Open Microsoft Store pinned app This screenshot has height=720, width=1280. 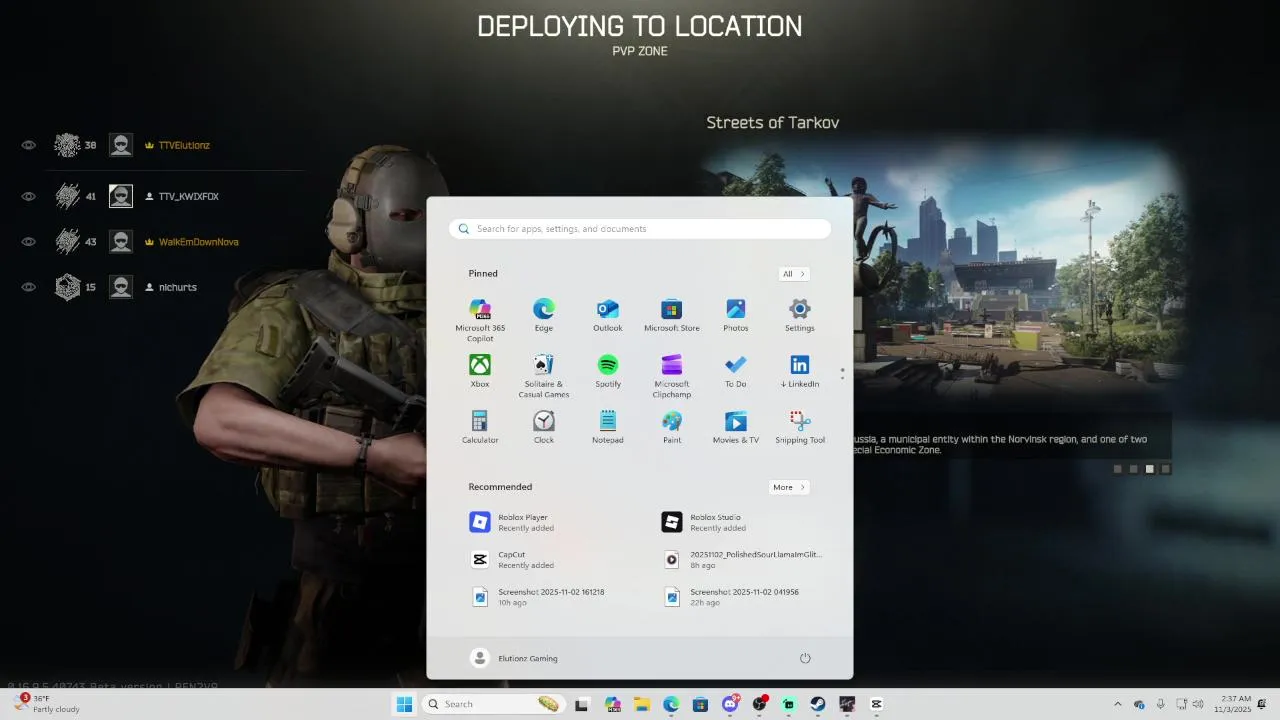672,316
